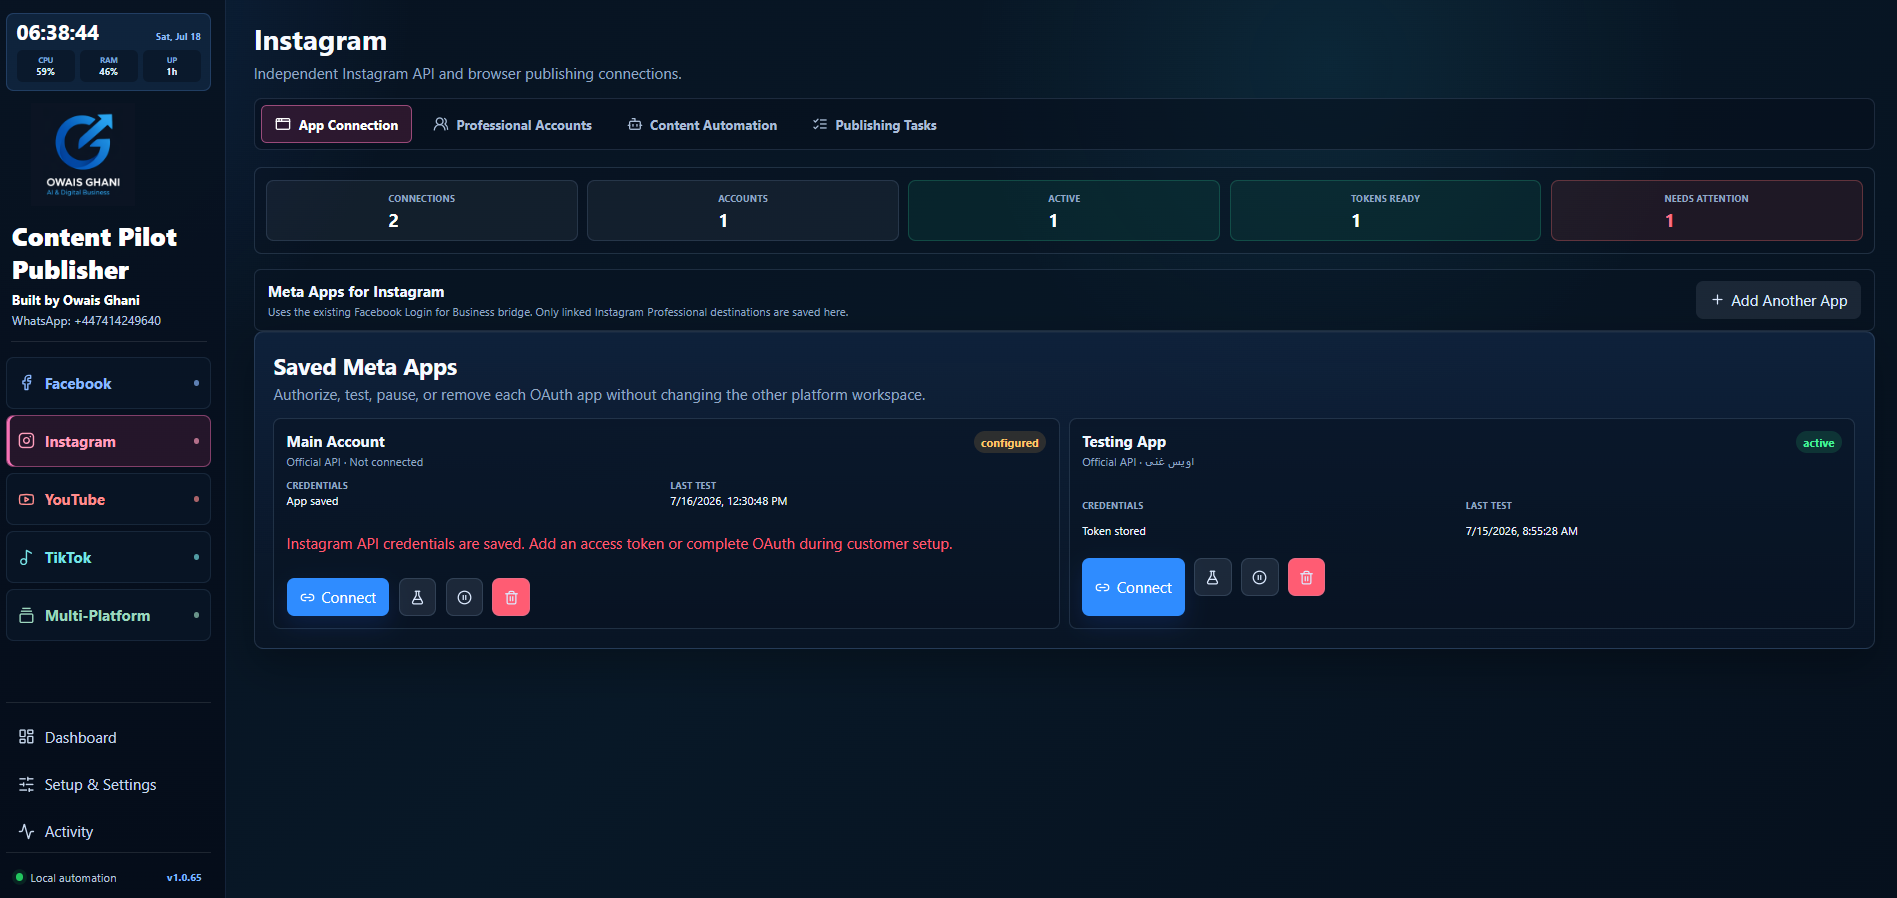Viewport: 1897px width, 898px height.
Task: Click Add Another App button
Action: coord(1778,300)
